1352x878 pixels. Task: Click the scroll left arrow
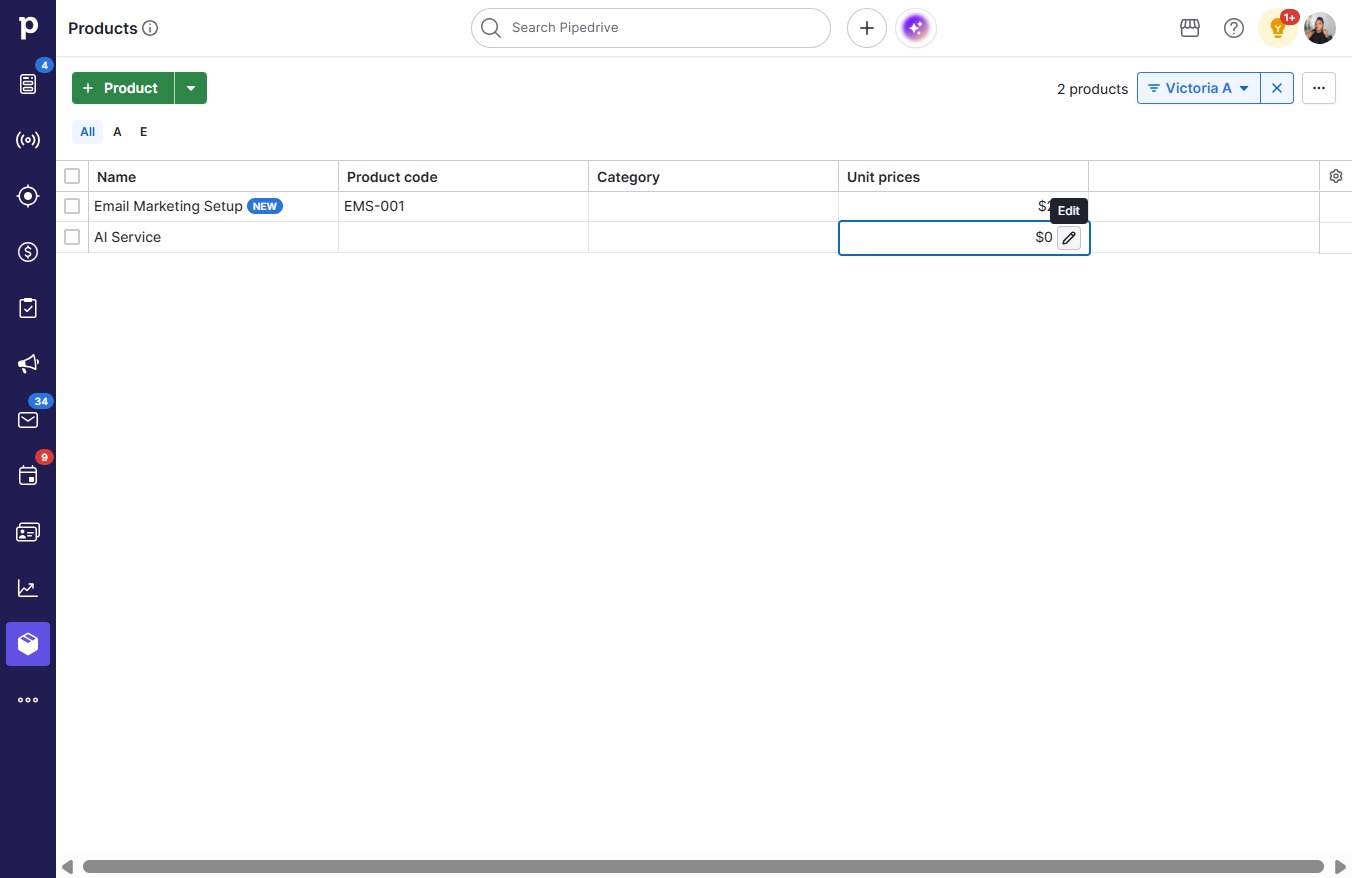(67, 867)
